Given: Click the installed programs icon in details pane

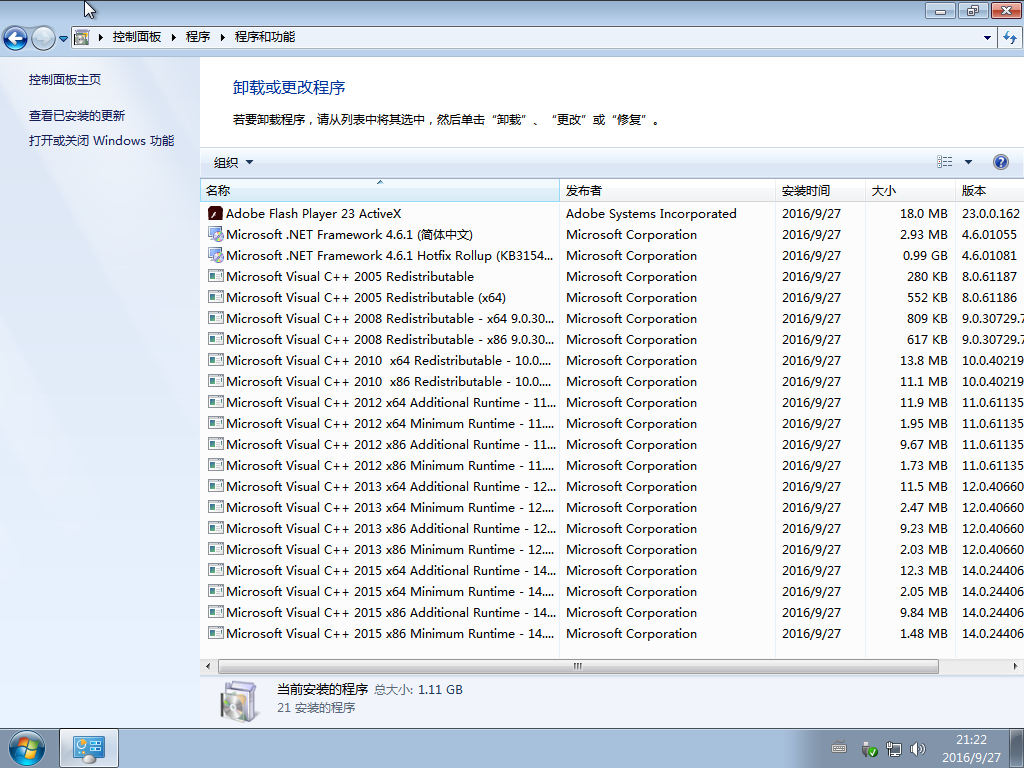Looking at the screenshot, I should tap(238, 701).
